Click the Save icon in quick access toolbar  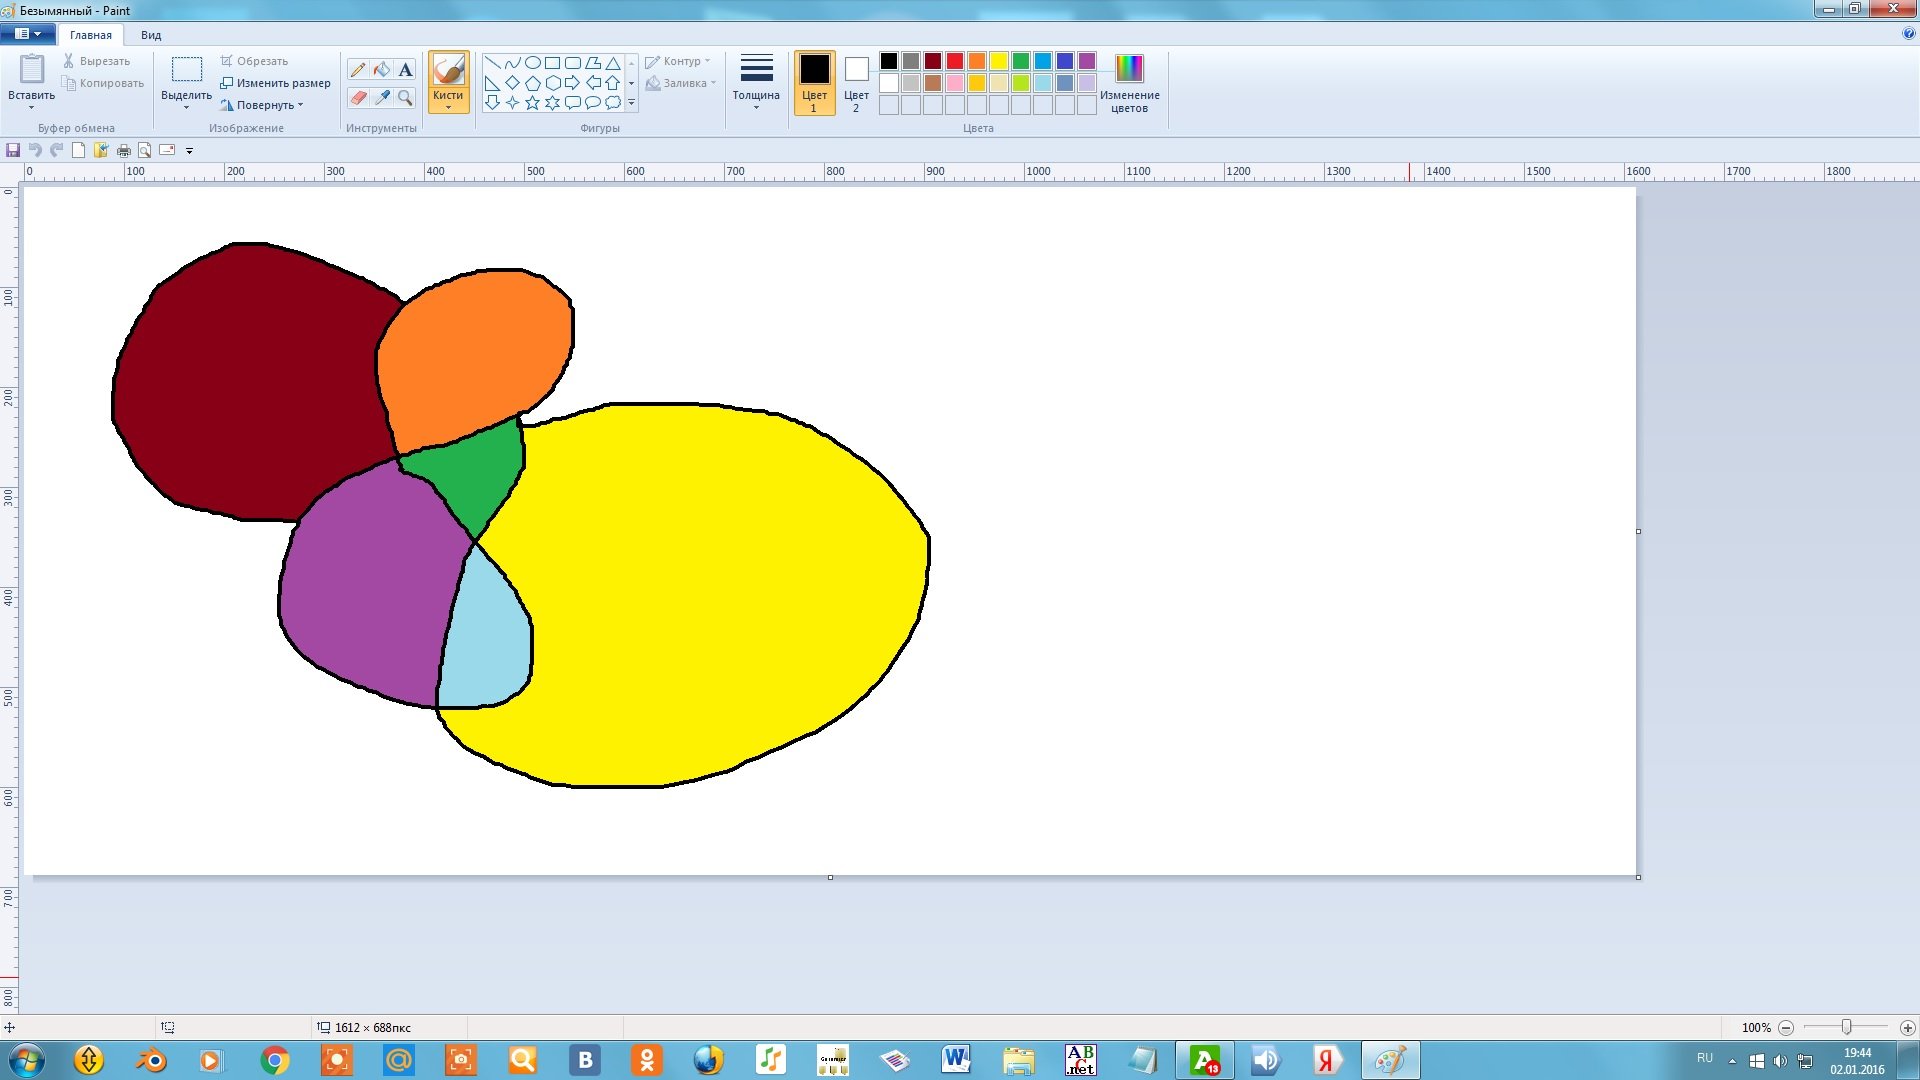[x=13, y=150]
